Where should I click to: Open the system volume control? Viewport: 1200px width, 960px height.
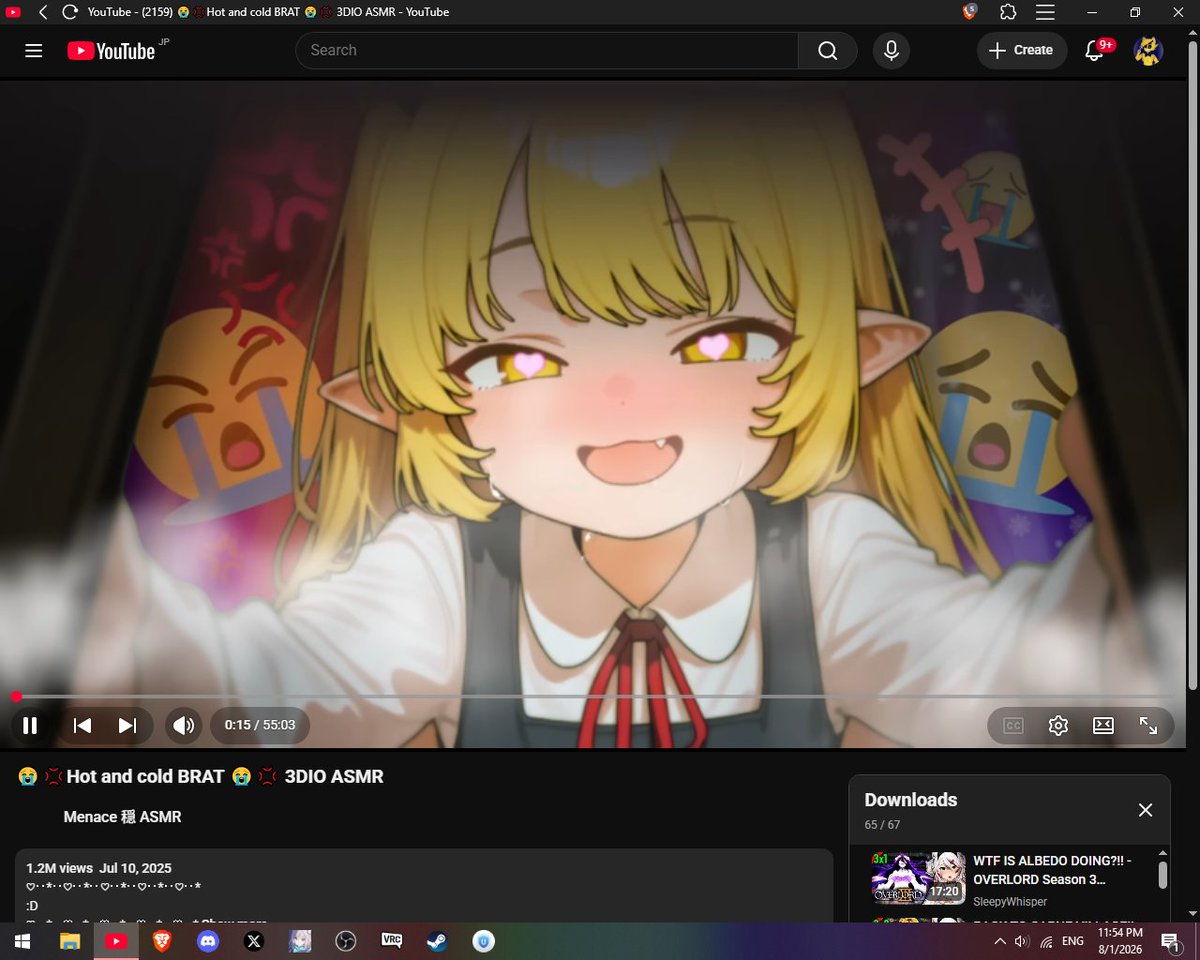click(1022, 941)
